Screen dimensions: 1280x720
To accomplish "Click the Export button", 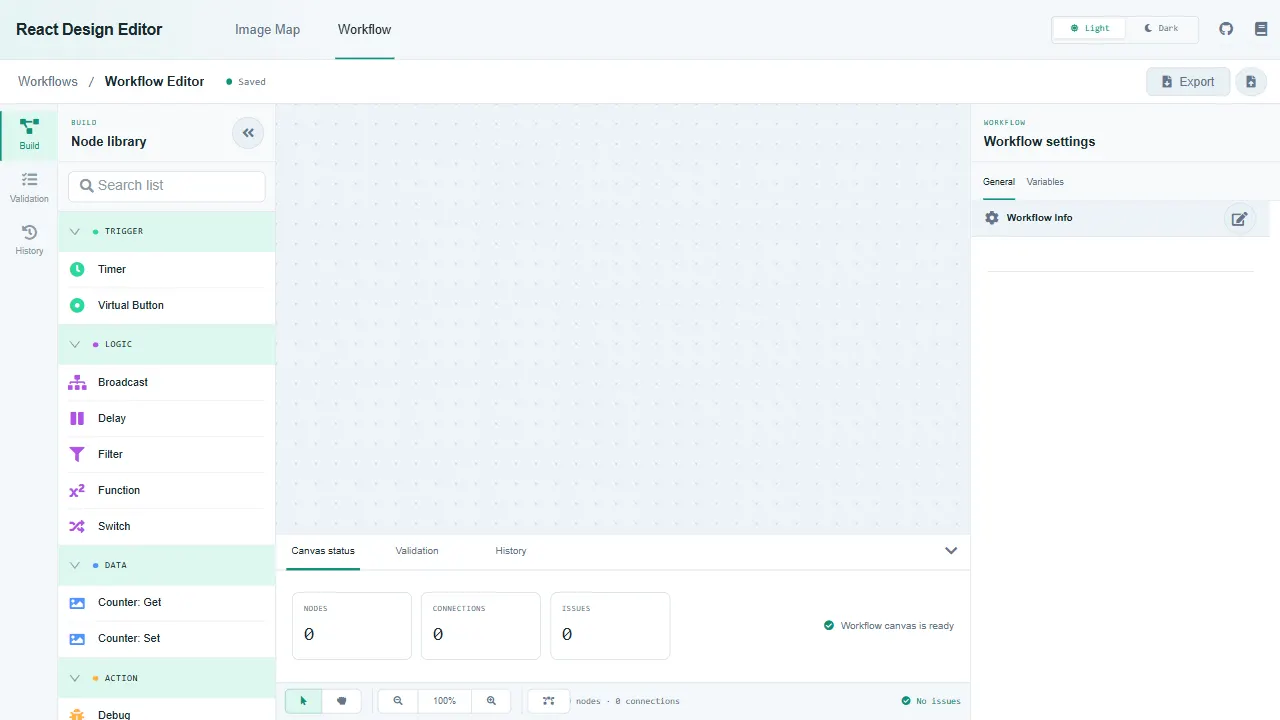I will tap(1188, 82).
